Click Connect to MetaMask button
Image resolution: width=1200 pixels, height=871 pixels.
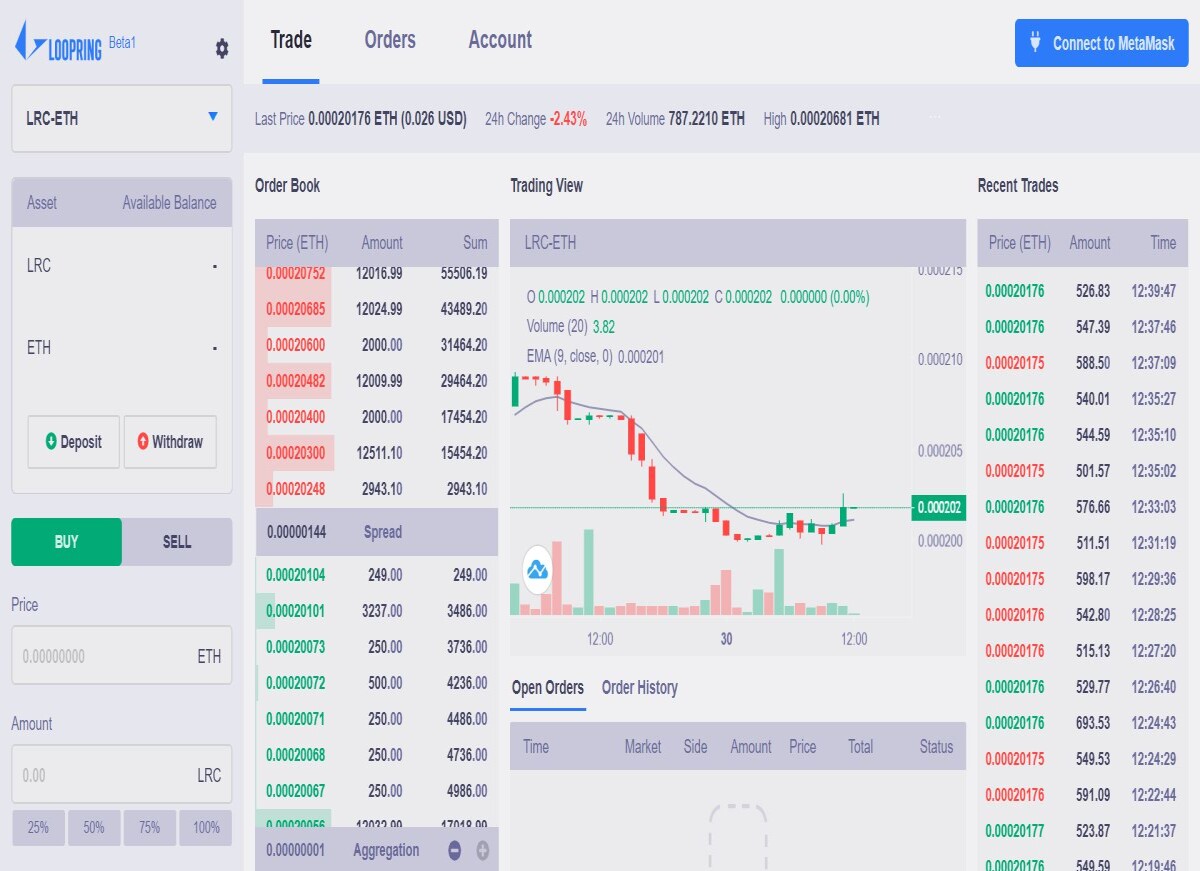1102,43
